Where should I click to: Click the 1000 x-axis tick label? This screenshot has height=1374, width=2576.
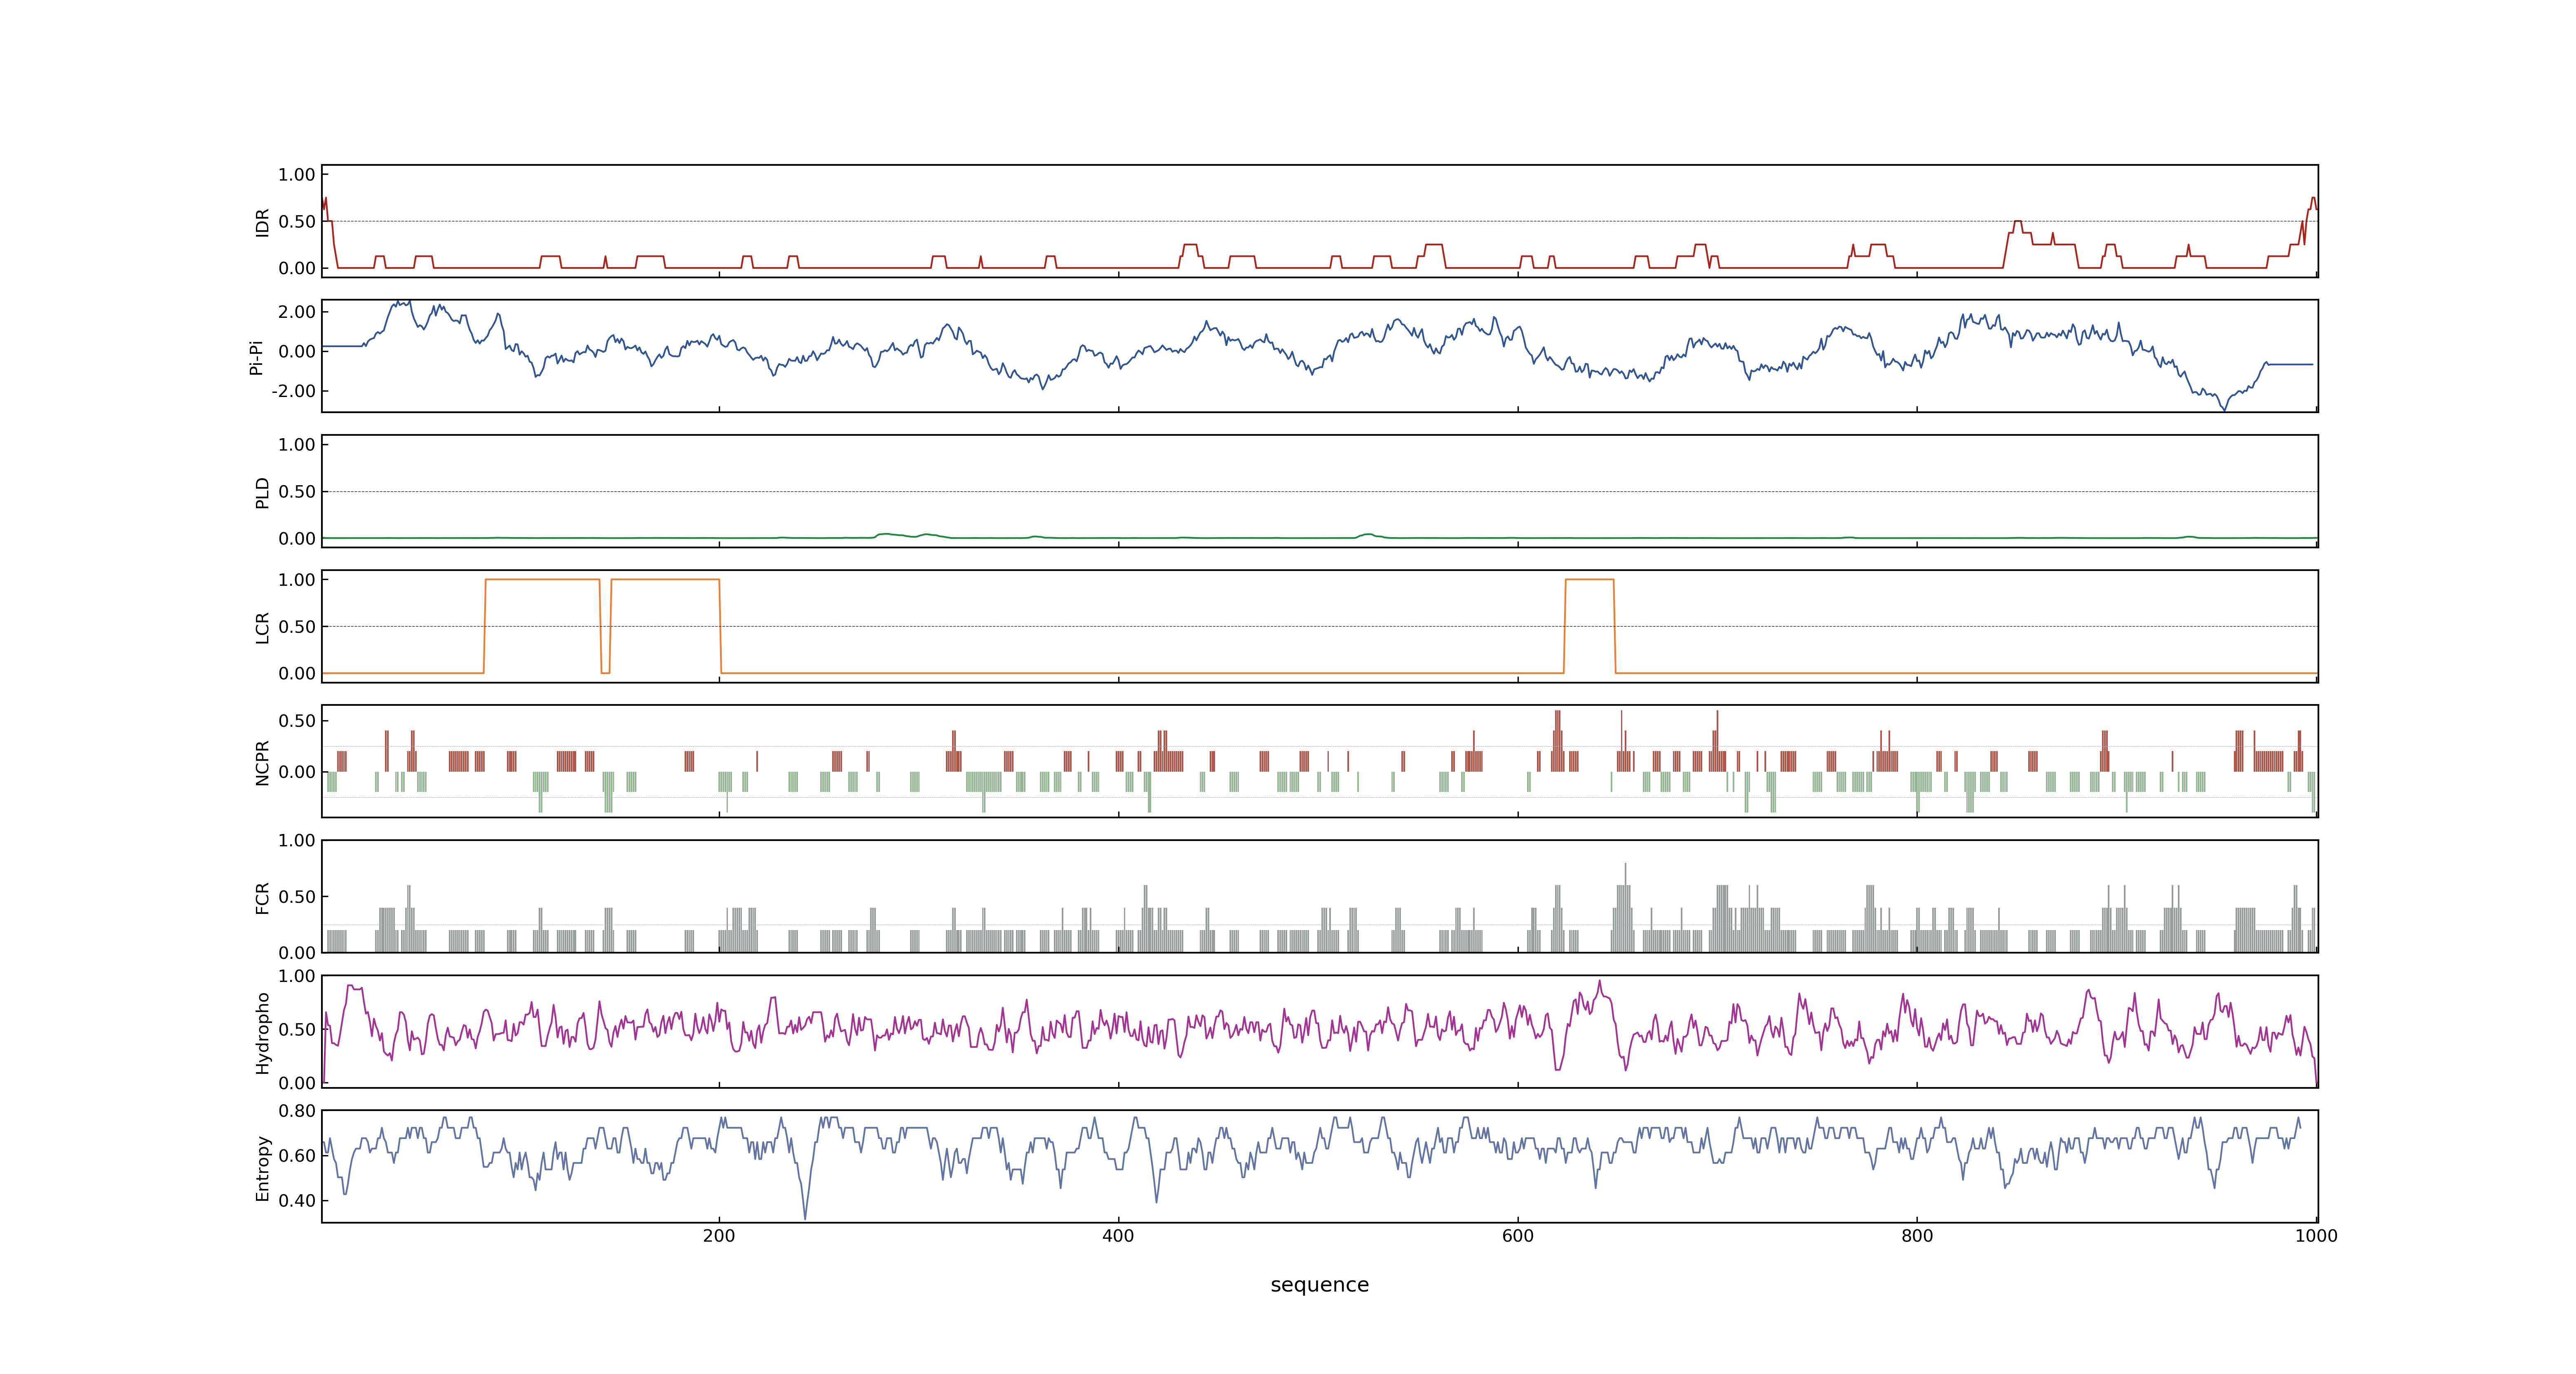pyautogui.click(x=2316, y=1236)
